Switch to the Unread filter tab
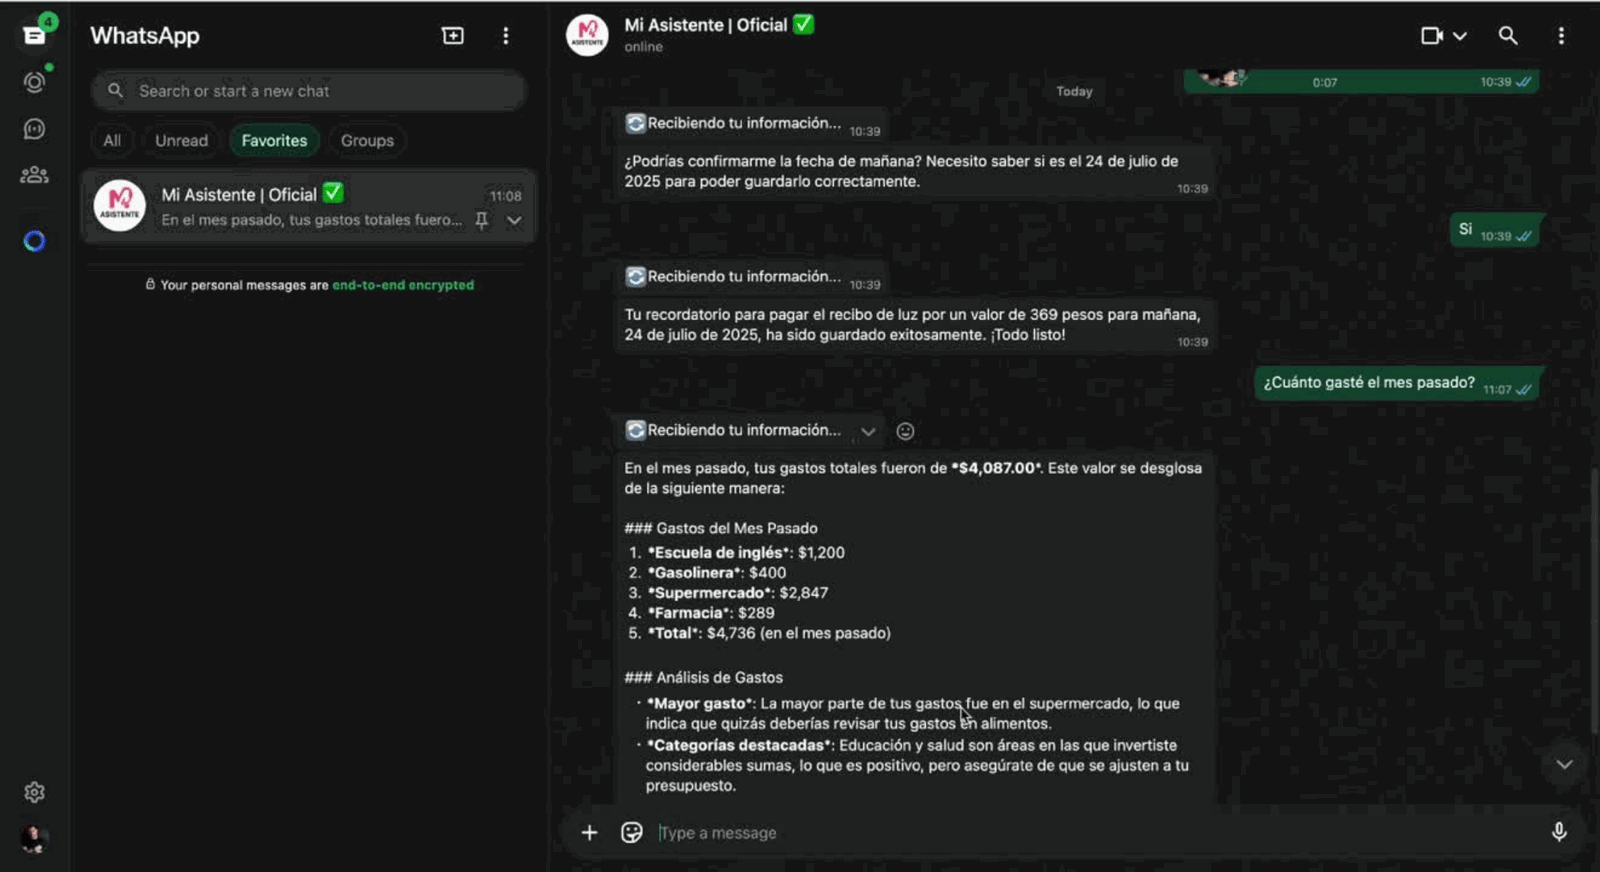 (181, 141)
